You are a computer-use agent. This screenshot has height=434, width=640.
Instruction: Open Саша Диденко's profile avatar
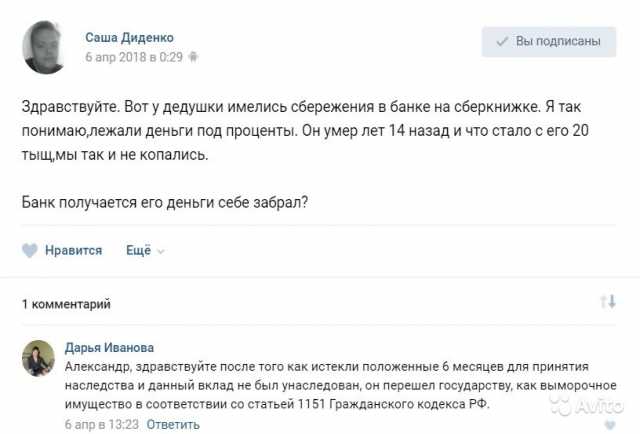tap(44, 48)
